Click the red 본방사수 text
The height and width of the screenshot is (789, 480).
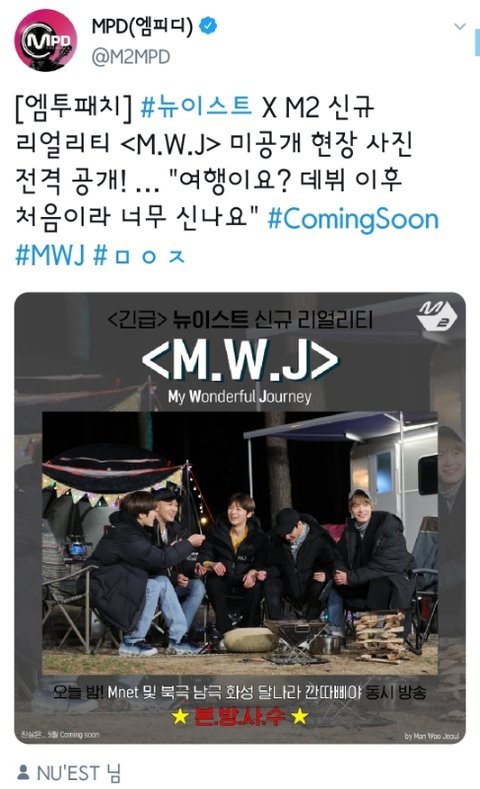240,716
